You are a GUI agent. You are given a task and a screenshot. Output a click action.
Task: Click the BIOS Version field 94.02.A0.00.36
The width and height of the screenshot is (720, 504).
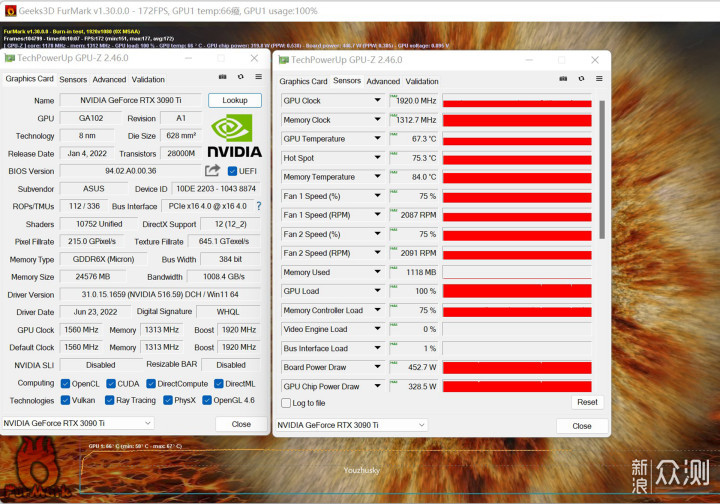[130, 171]
